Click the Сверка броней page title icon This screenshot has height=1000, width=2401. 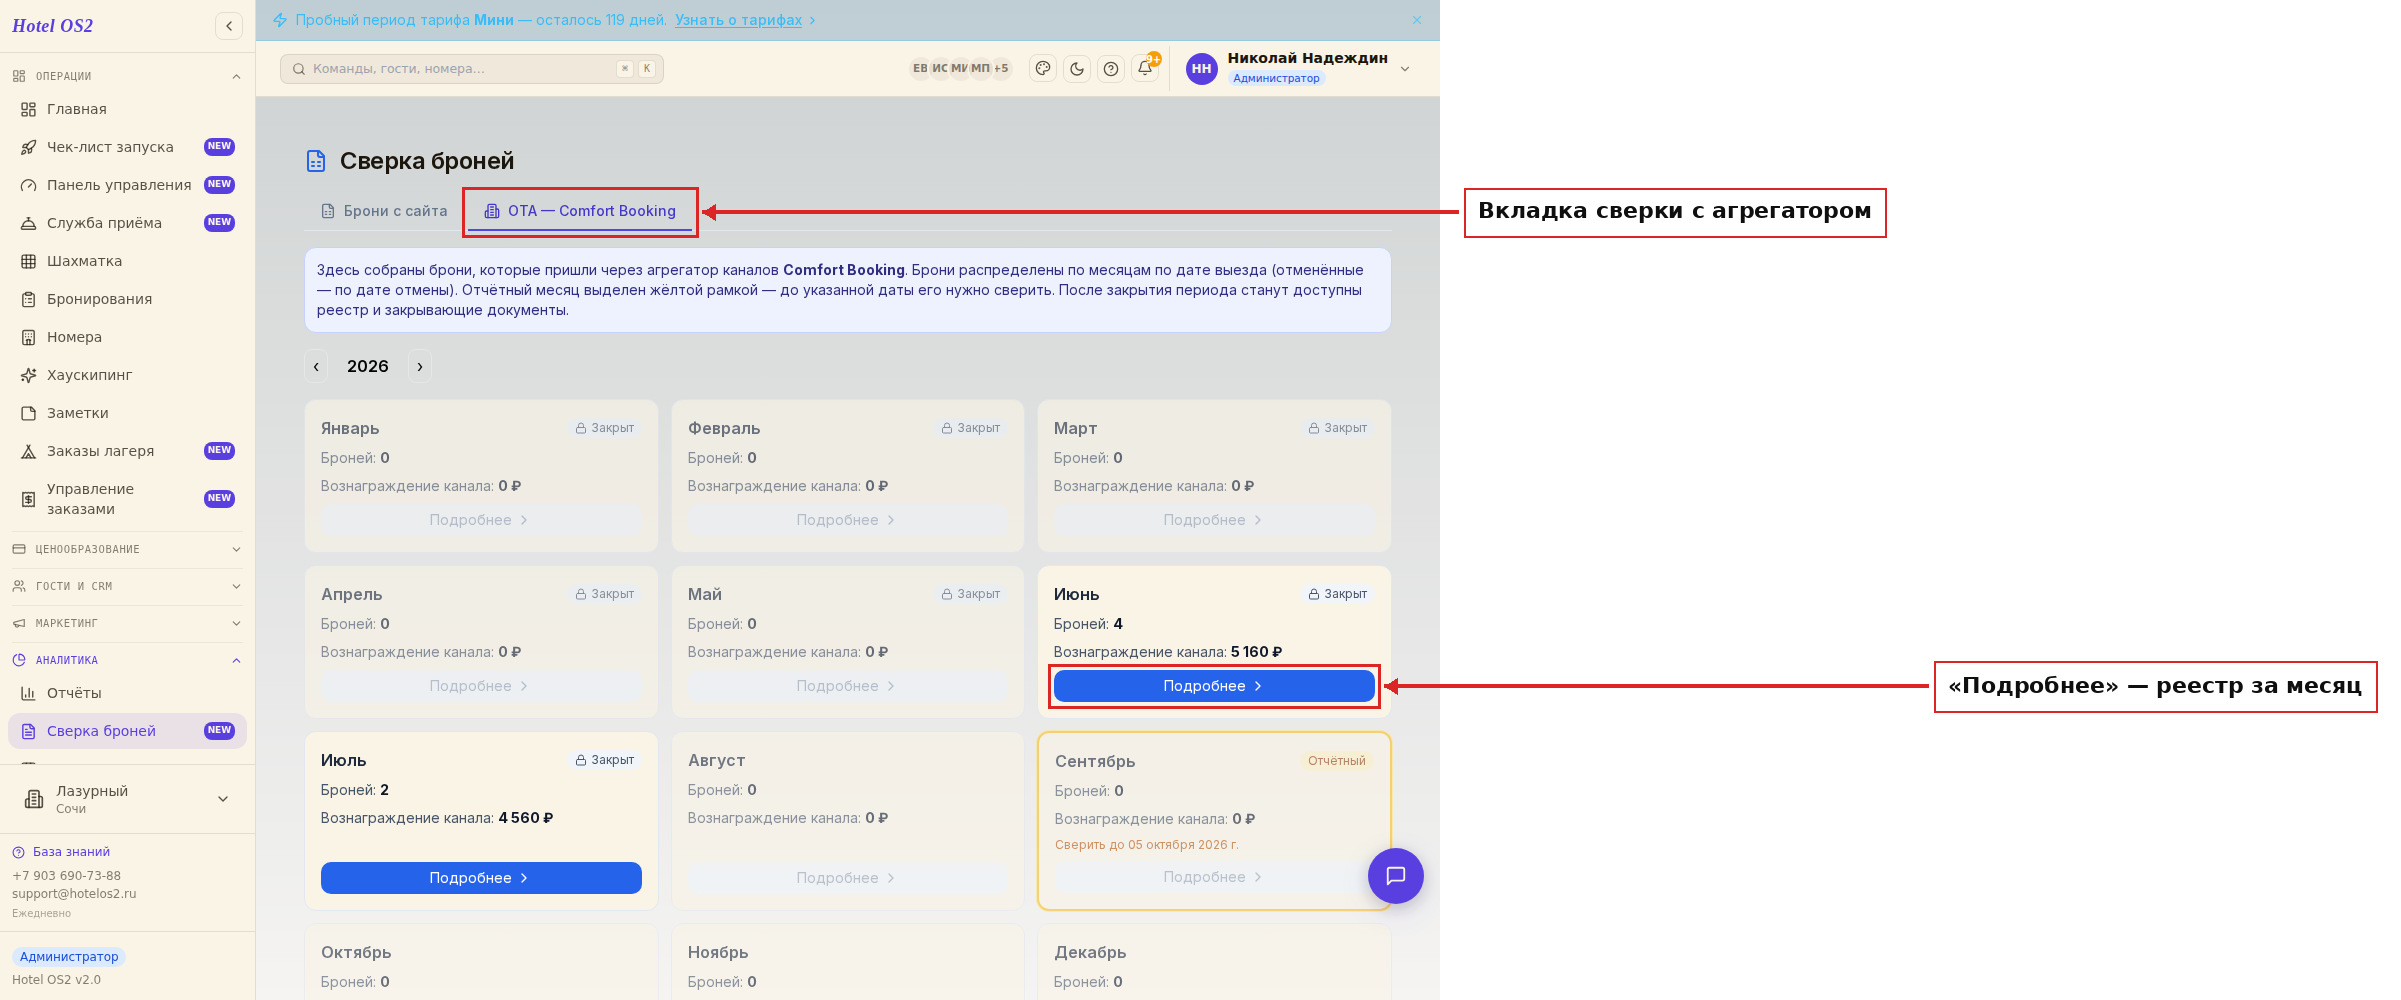point(316,161)
